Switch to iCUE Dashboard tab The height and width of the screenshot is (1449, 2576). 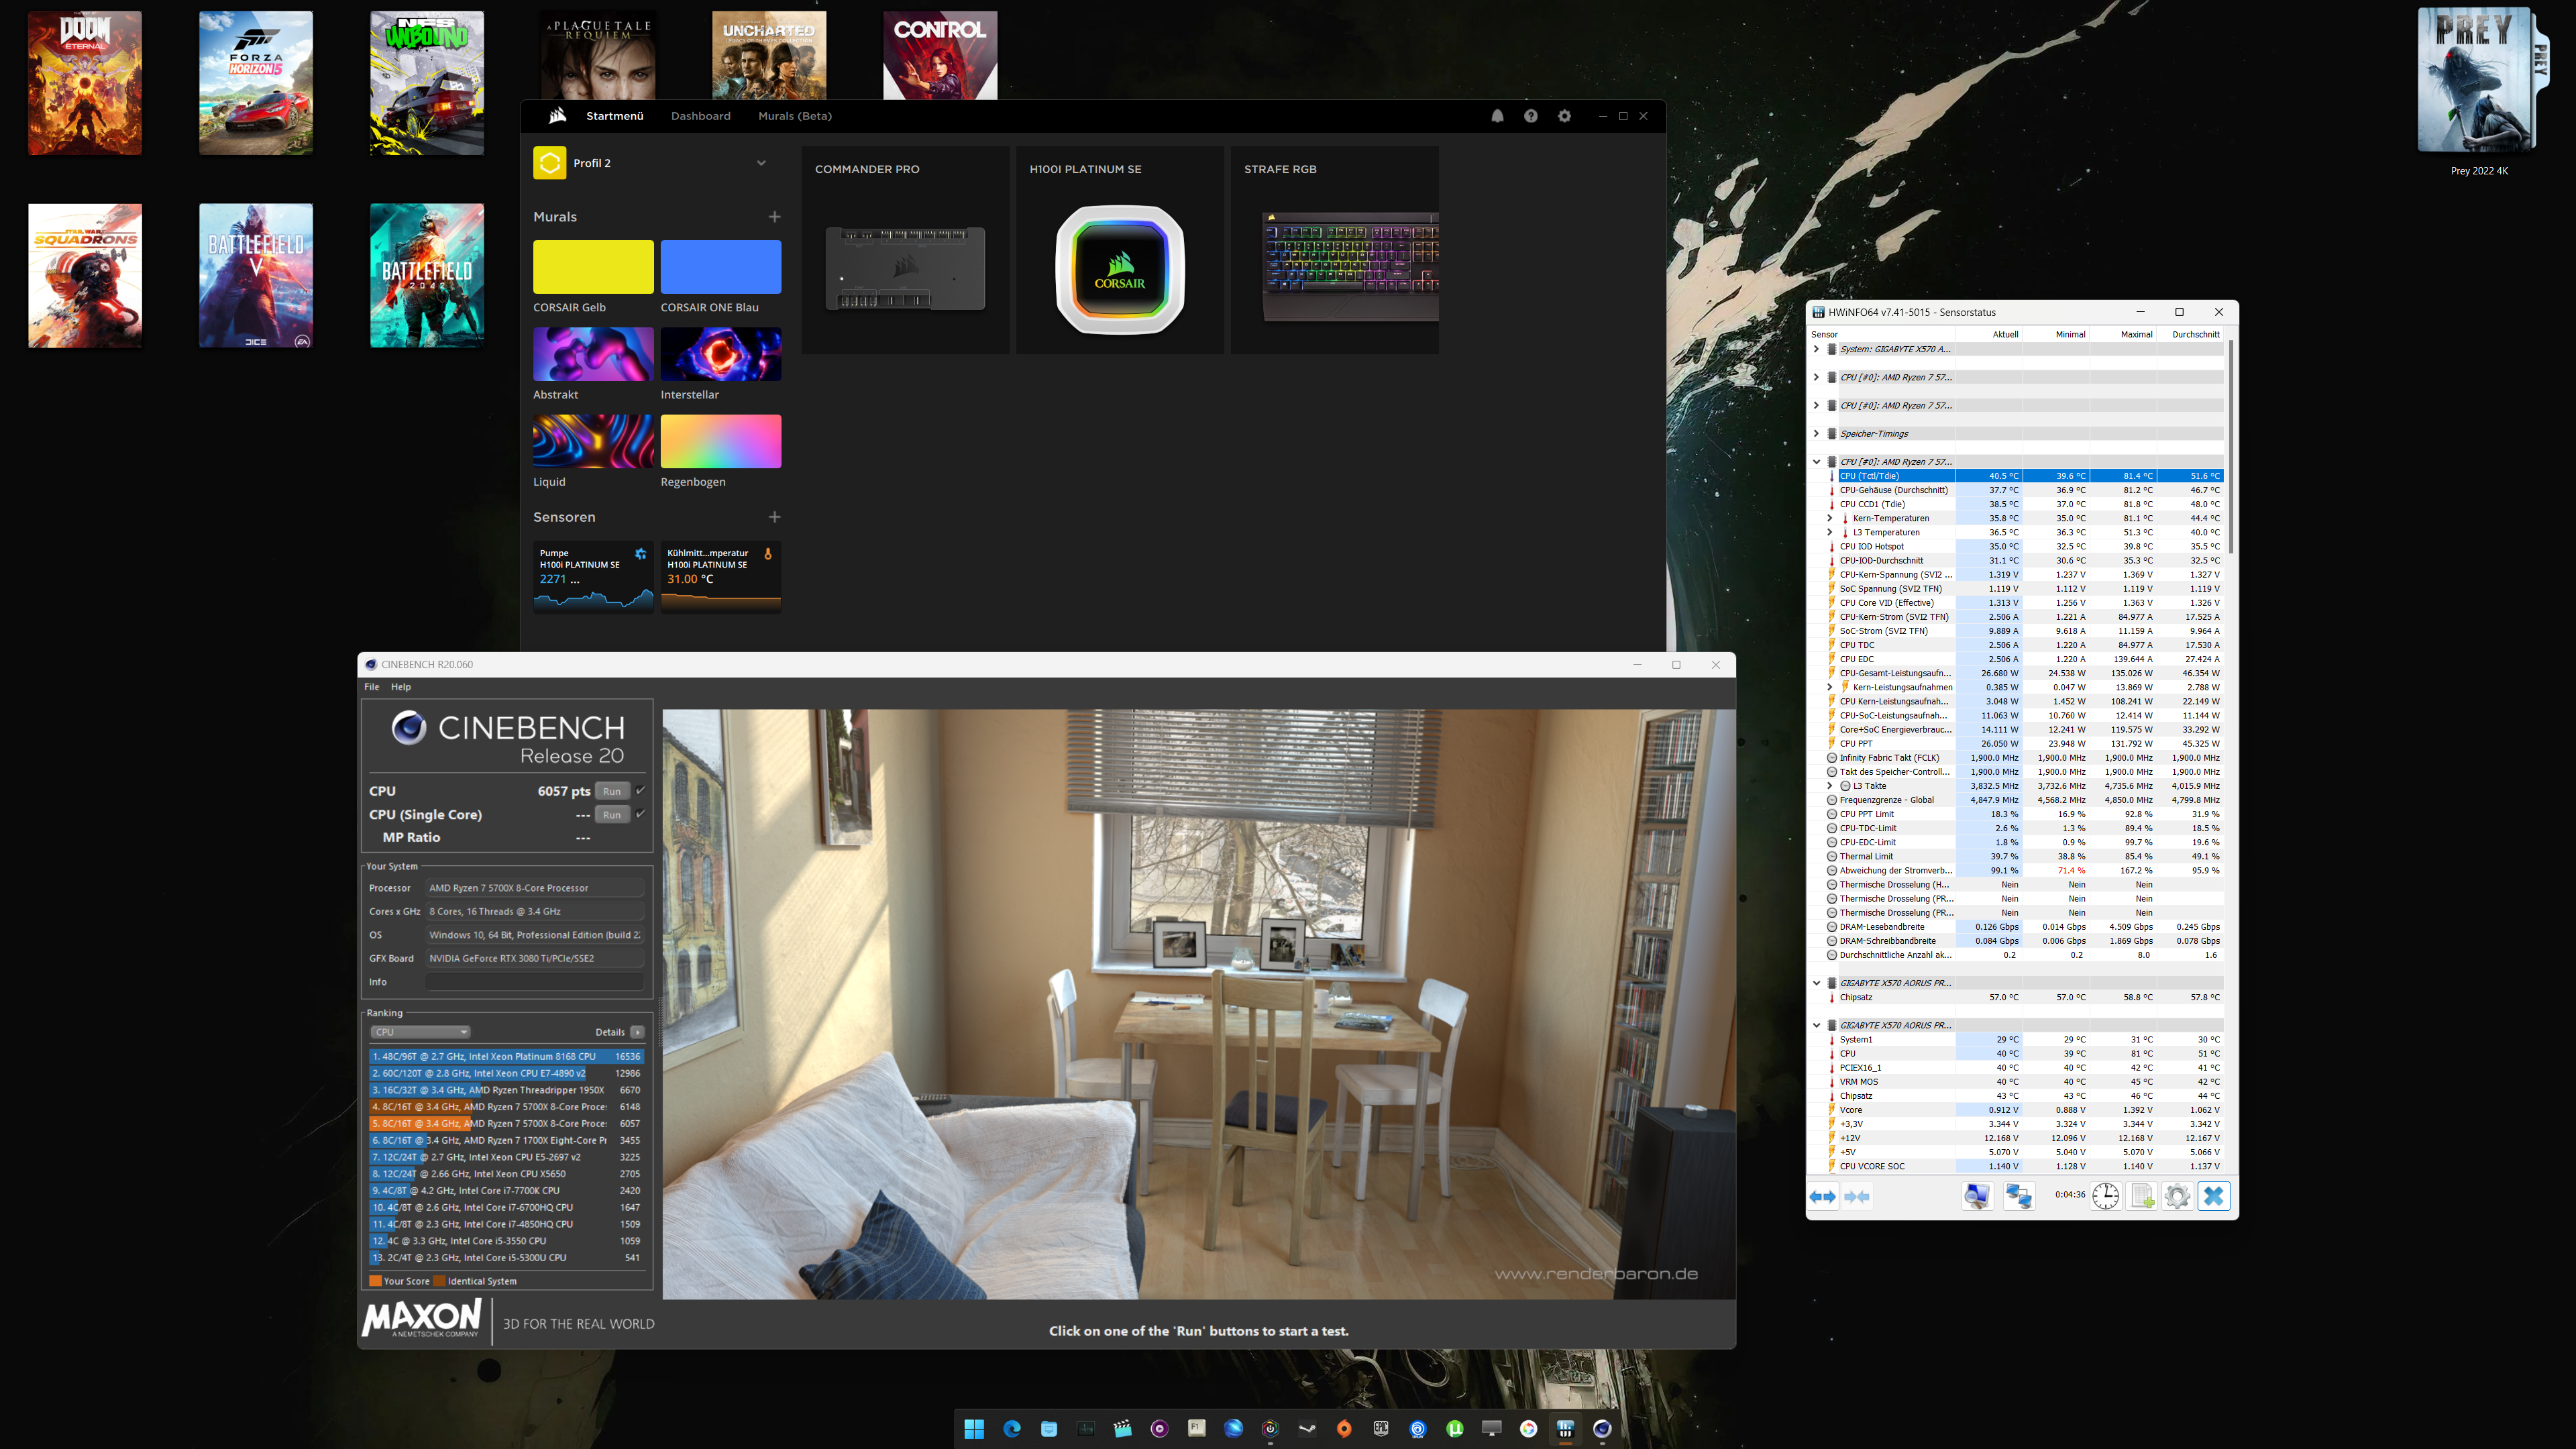point(700,116)
